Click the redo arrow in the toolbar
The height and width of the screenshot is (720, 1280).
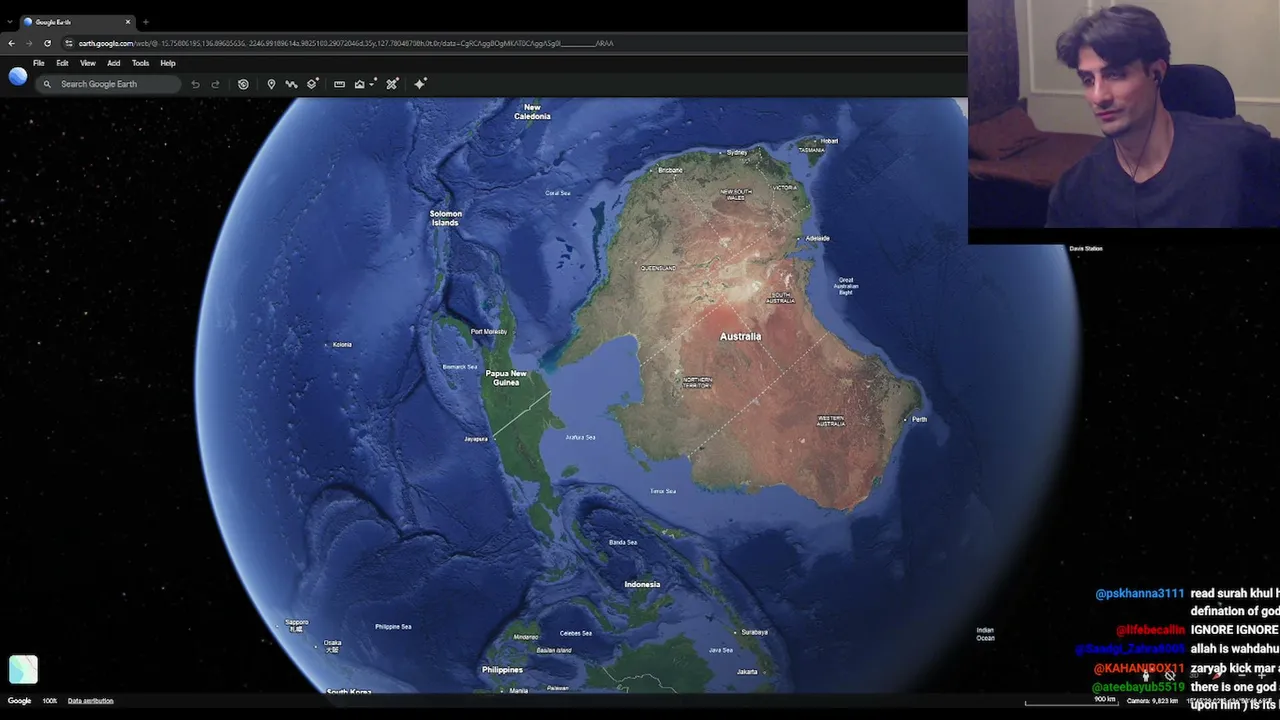point(215,84)
